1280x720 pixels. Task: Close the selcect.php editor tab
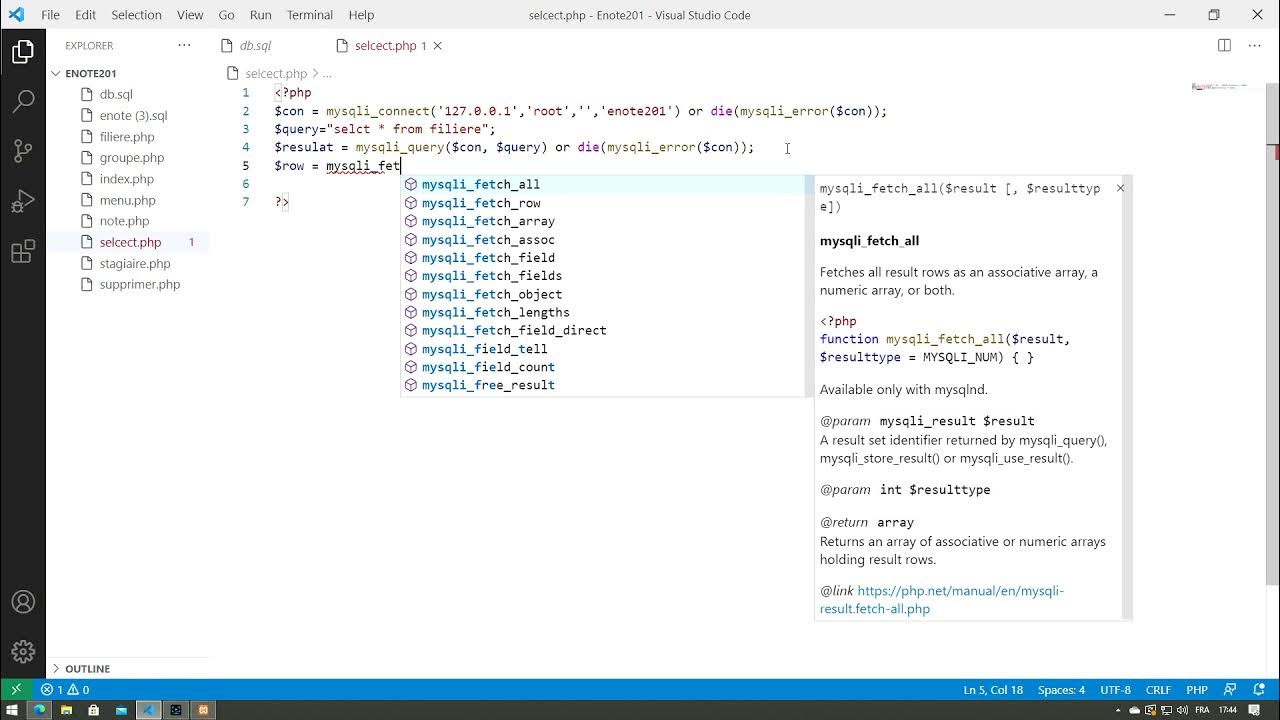click(x=437, y=46)
